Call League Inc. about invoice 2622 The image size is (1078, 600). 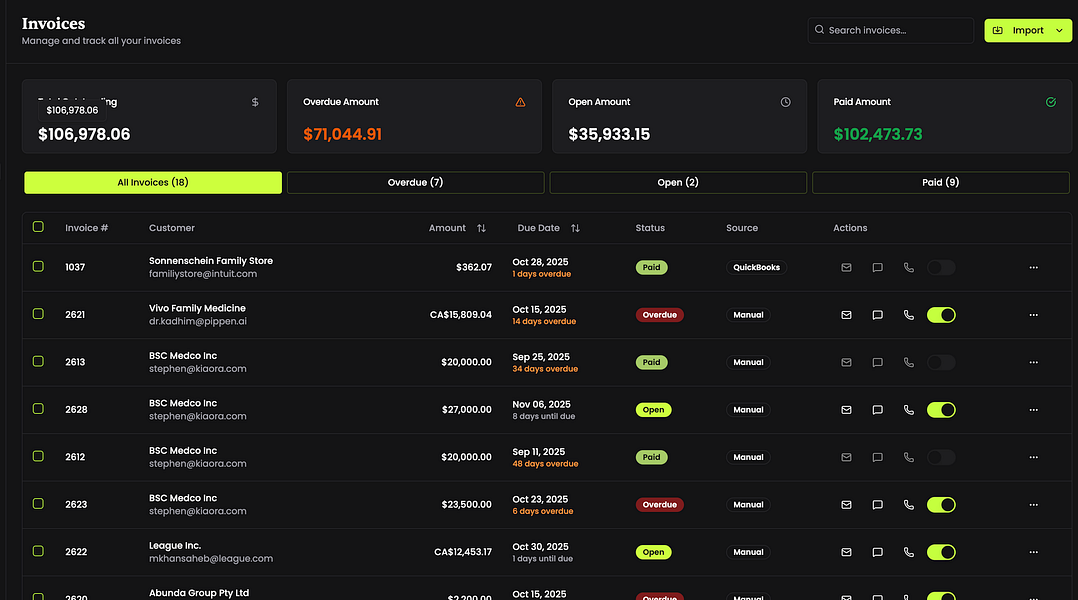(x=909, y=552)
